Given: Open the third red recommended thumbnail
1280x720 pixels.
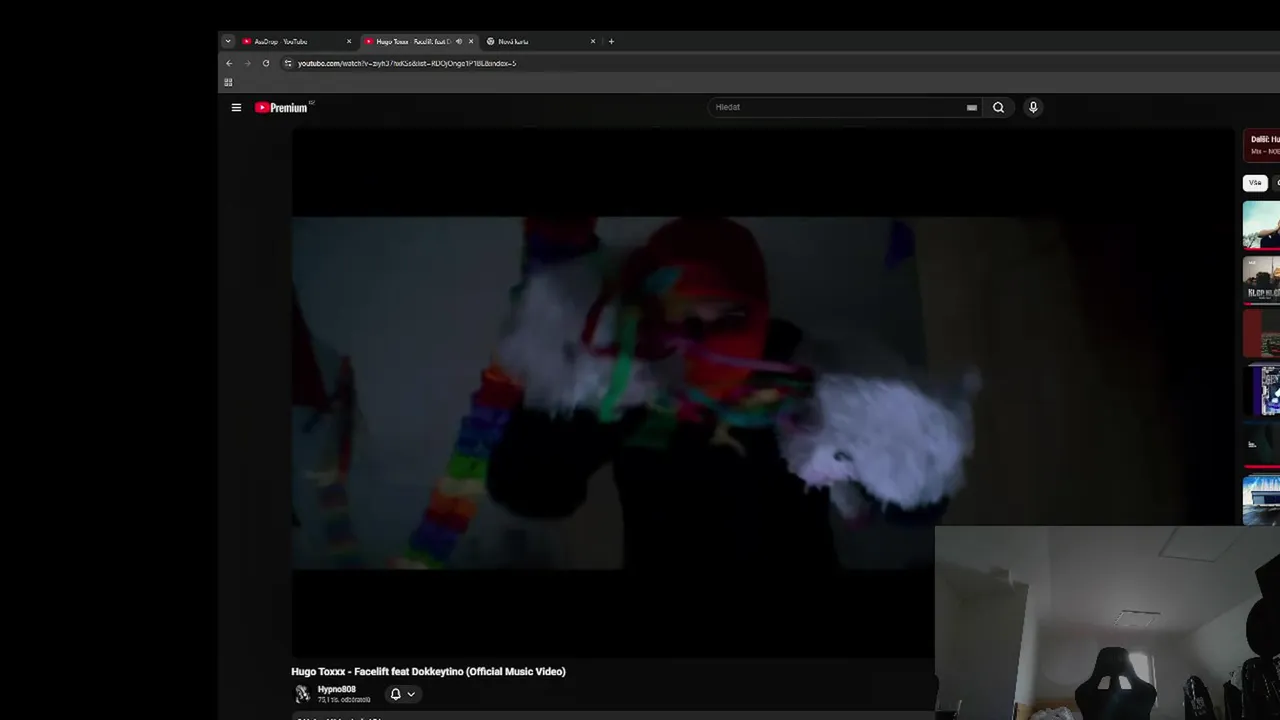Looking at the screenshot, I should (1261, 333).
